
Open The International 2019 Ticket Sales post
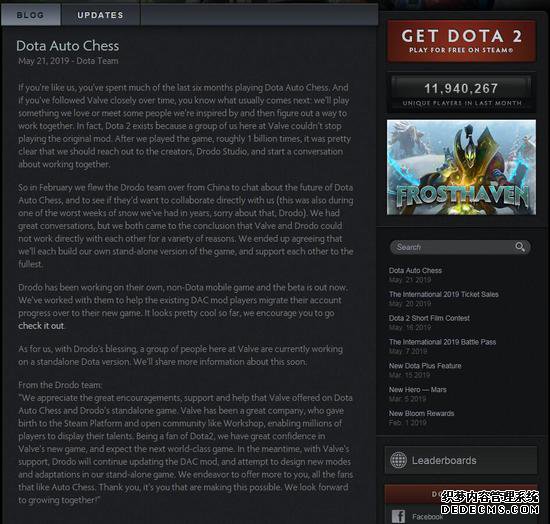click(x=443, y=294)
